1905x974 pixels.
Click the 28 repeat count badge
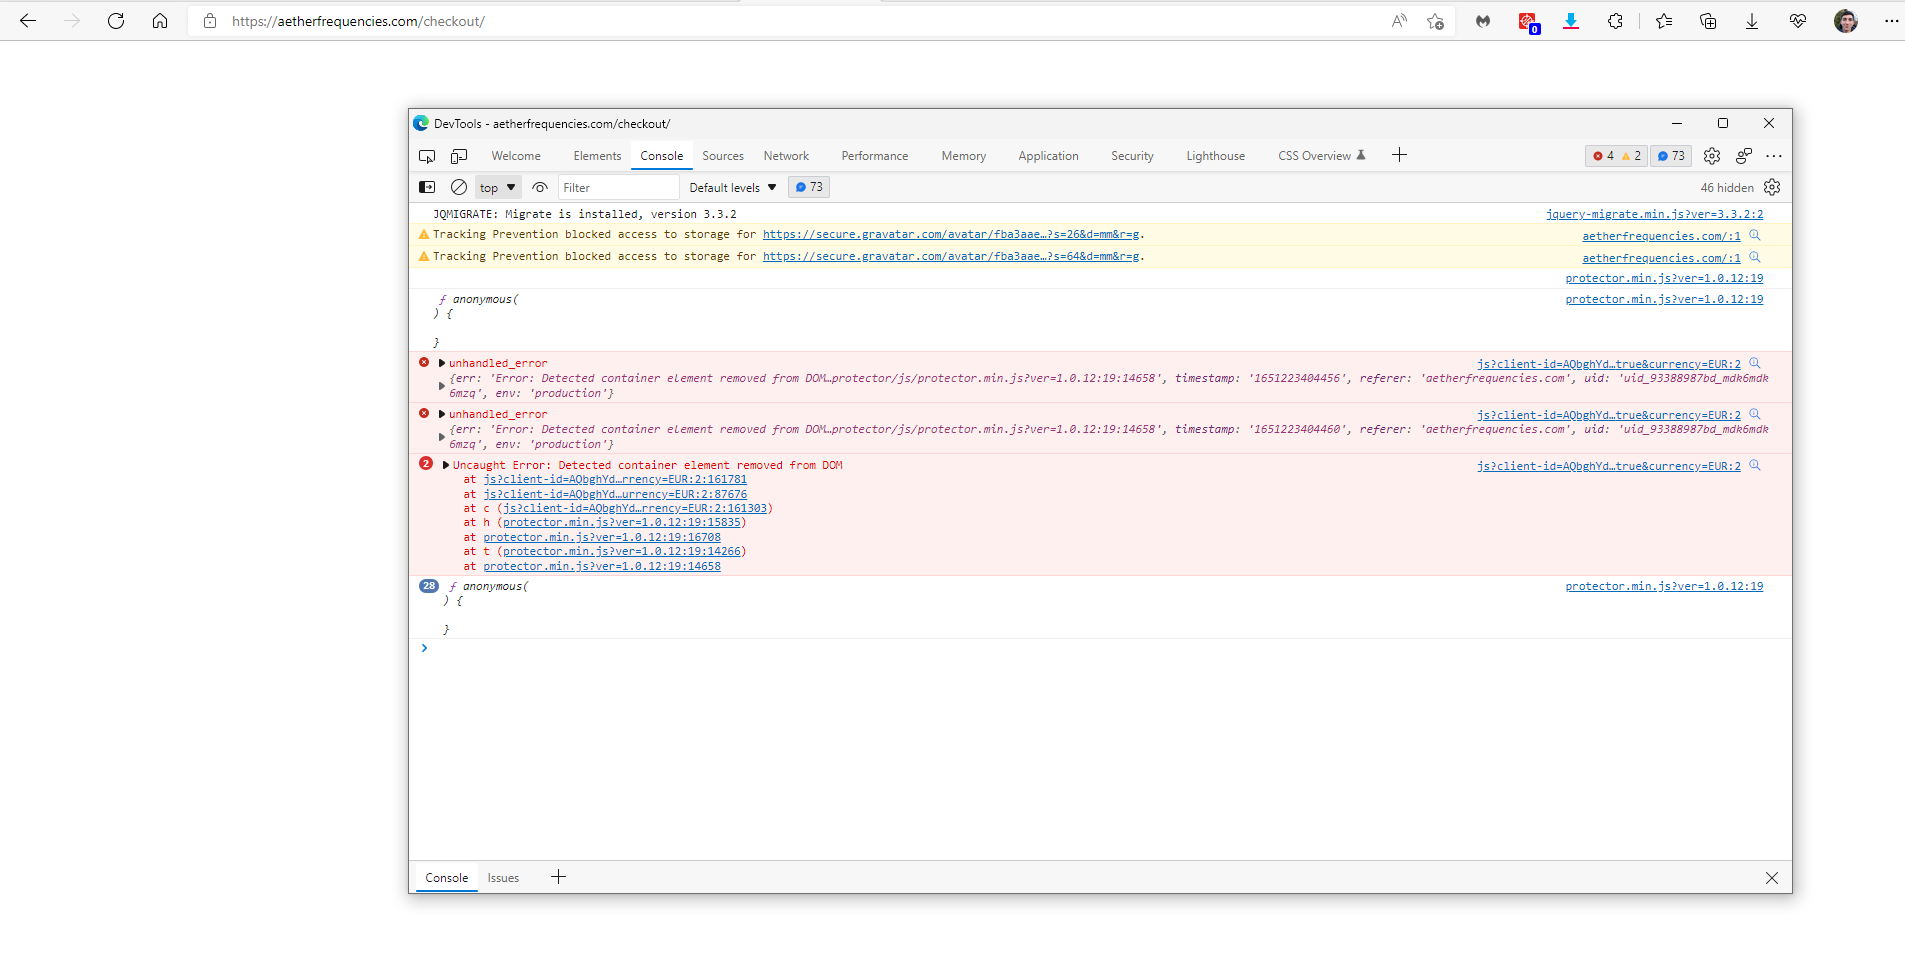click(429, 586)
